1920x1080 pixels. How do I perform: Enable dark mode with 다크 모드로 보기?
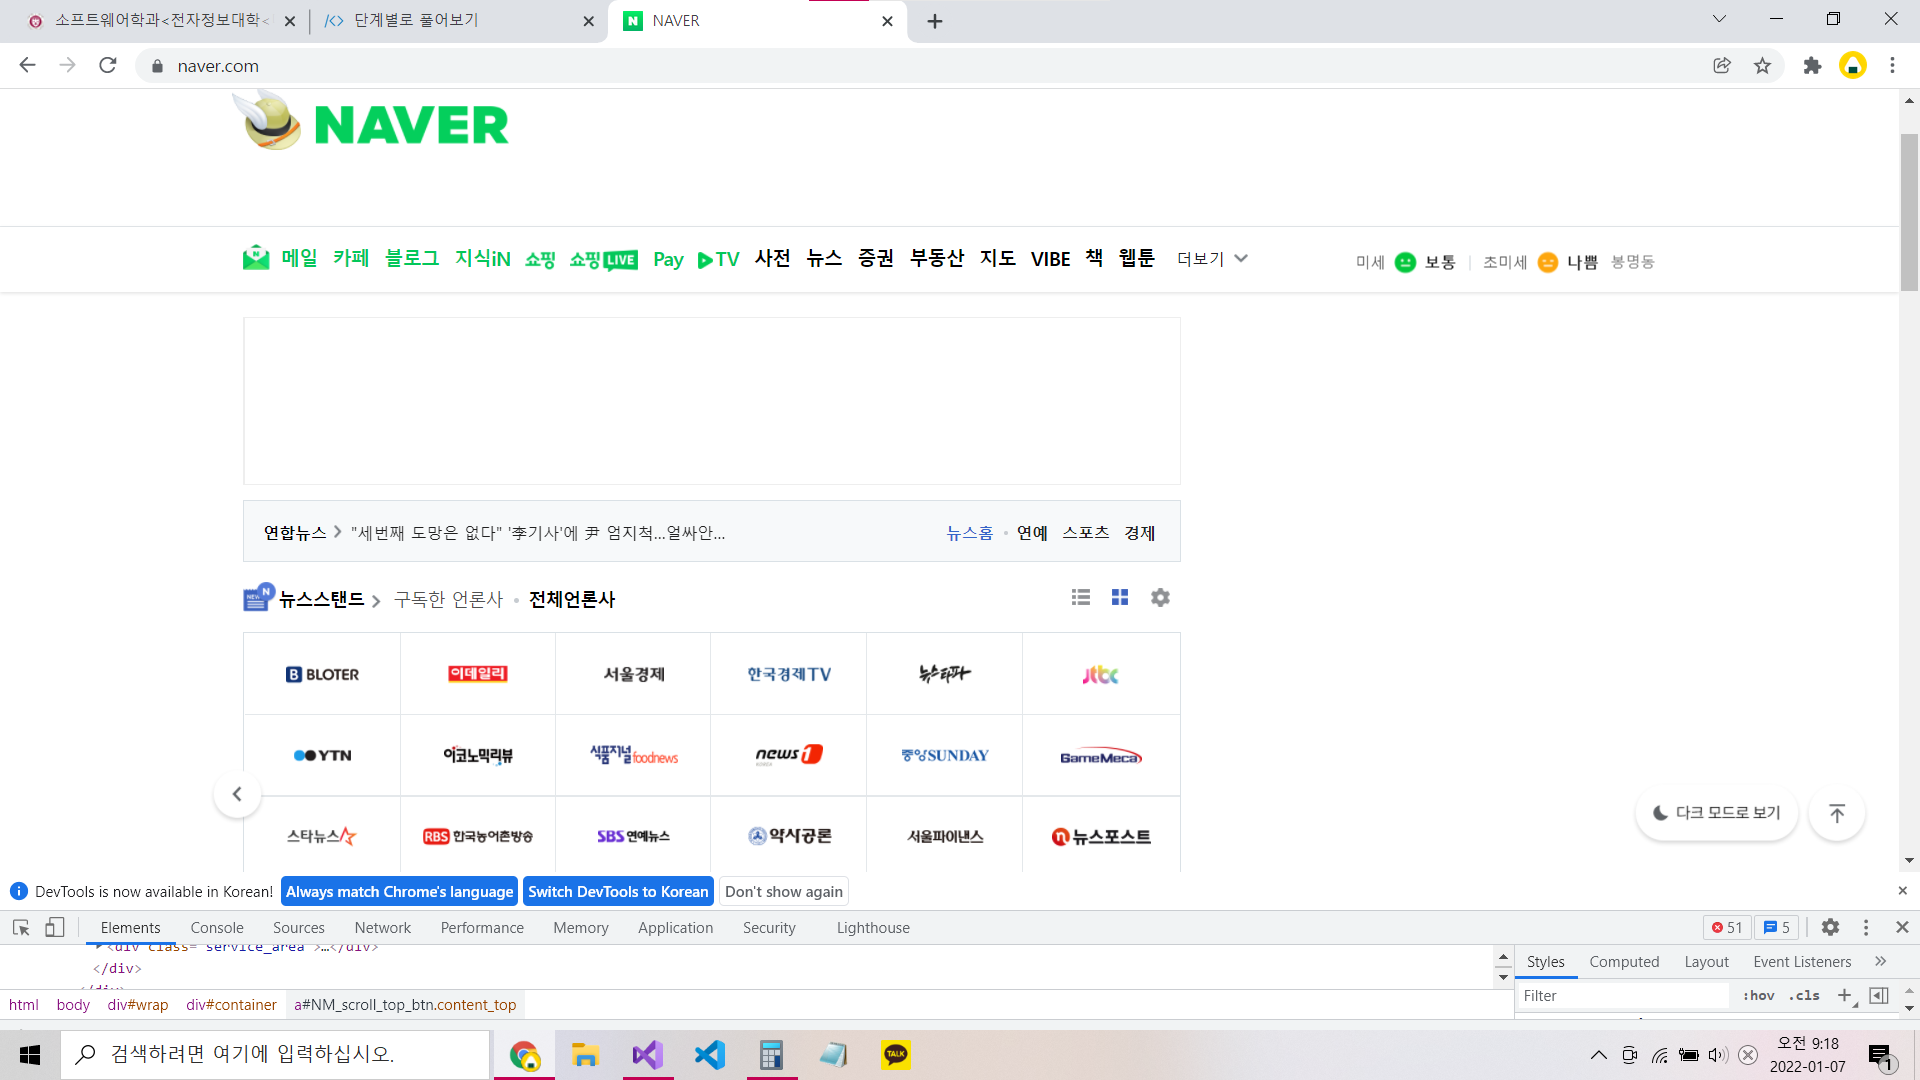(1717, 813)
